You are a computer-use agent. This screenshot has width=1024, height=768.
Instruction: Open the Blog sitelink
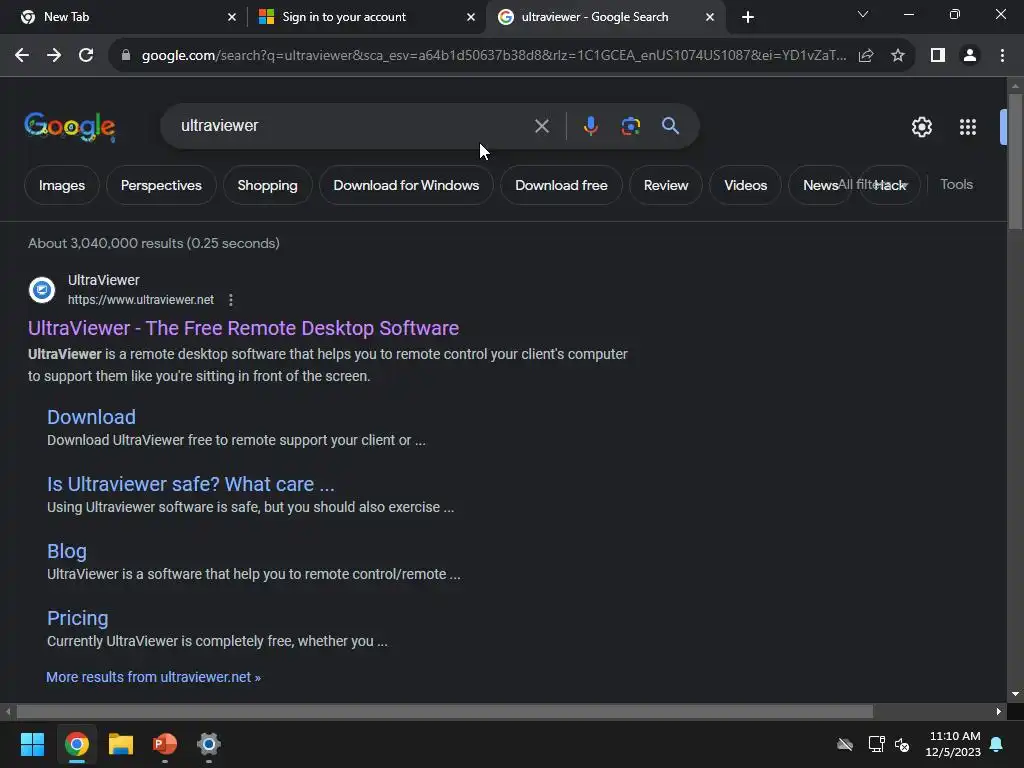click(67, 551)
